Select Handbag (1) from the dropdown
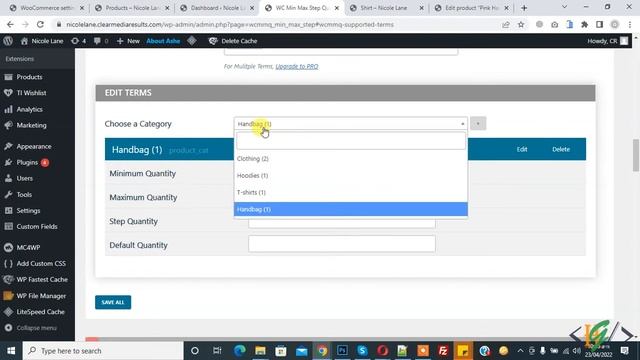The width and height of the screenshot is (640, 360). (351, 209)
